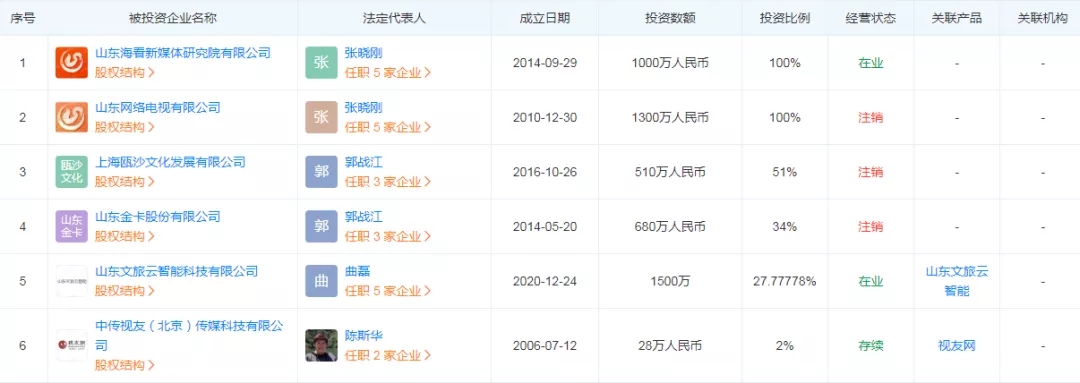Open related product 视友网

[x=957, y=345]
